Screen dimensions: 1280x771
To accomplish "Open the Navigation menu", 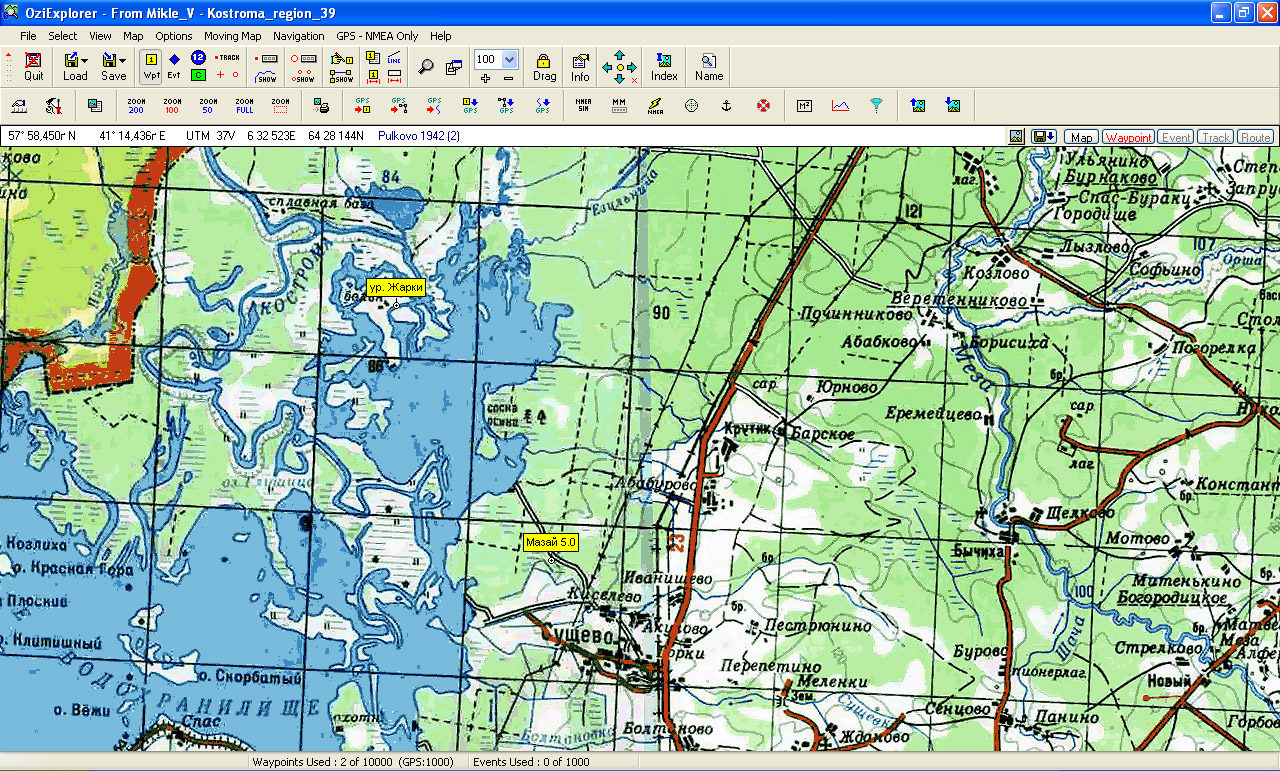I will pyautogui.click(x=298, y=36).
